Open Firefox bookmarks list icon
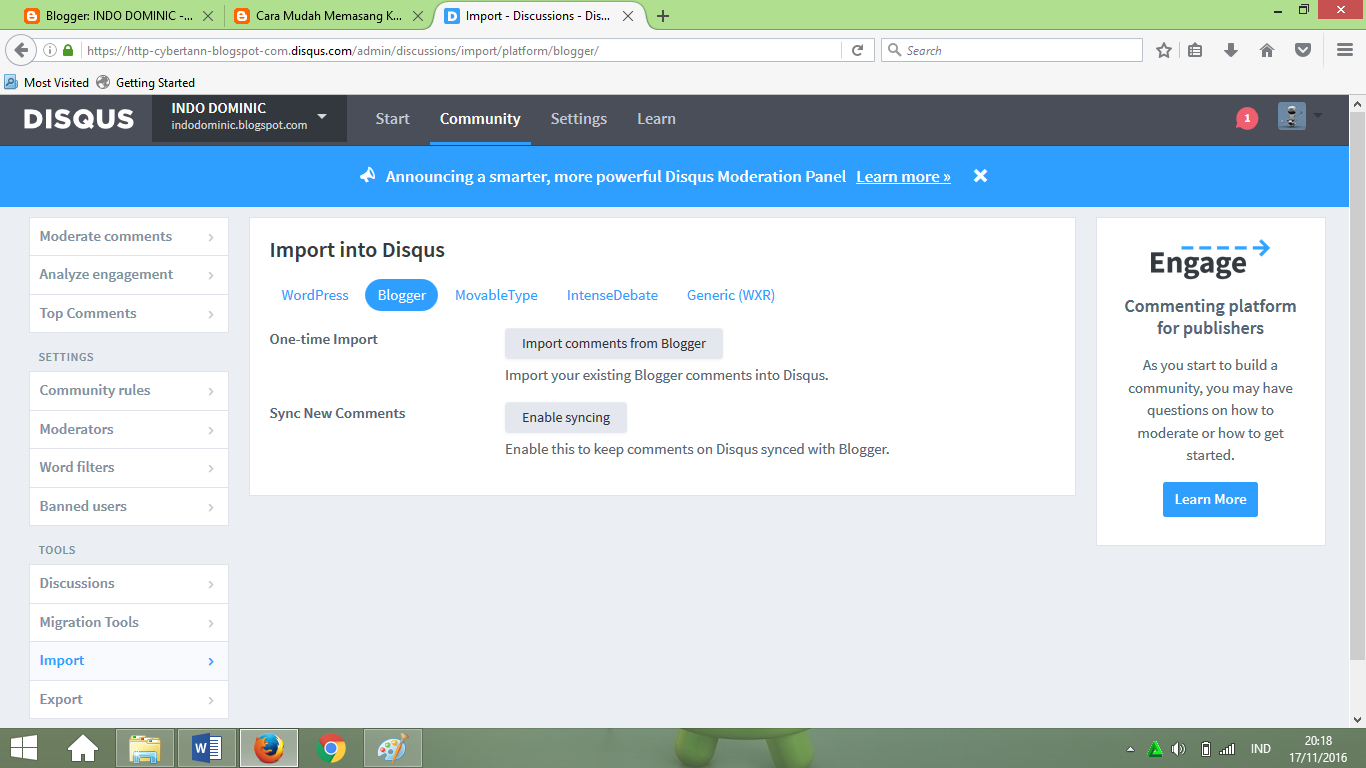 (1195, 50)
